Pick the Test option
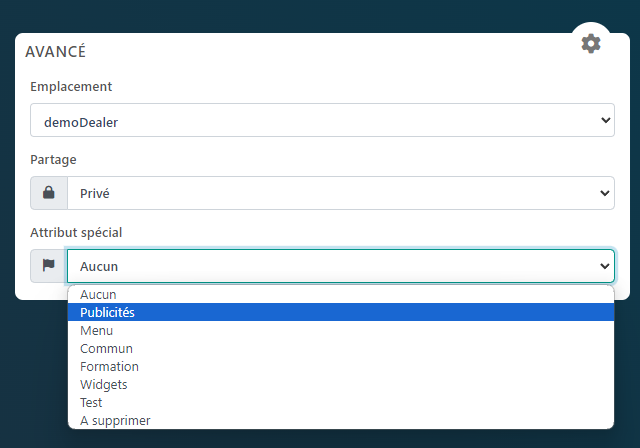This screenshot has width=640, height=448. (x=91, y=403)
